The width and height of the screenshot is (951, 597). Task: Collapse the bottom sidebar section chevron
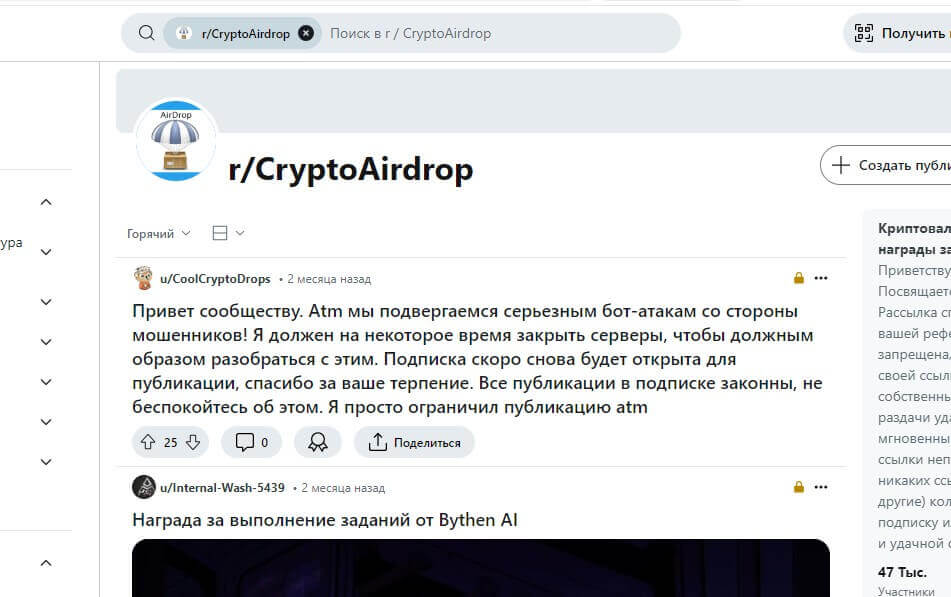[46, 563]
